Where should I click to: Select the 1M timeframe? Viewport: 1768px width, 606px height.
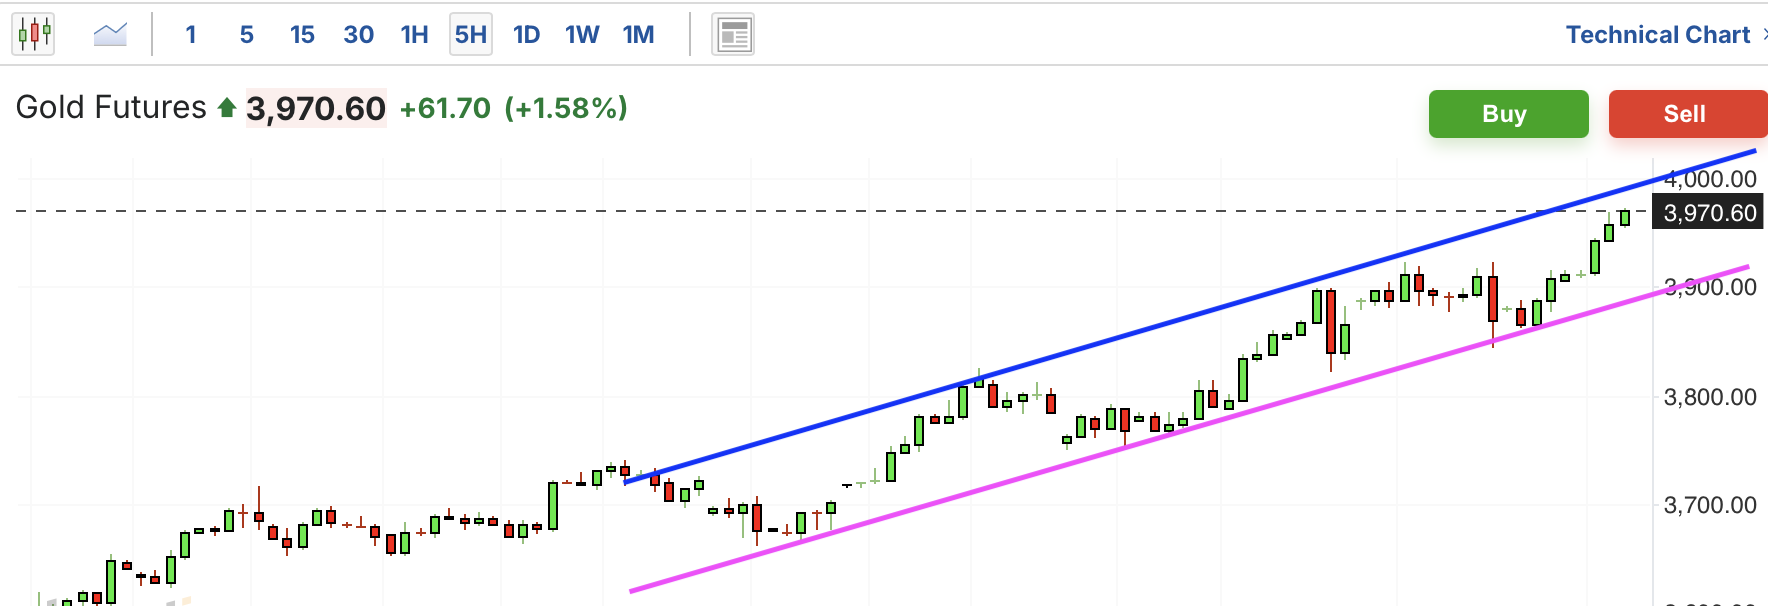pyautogui.click(x=638, y=35)
